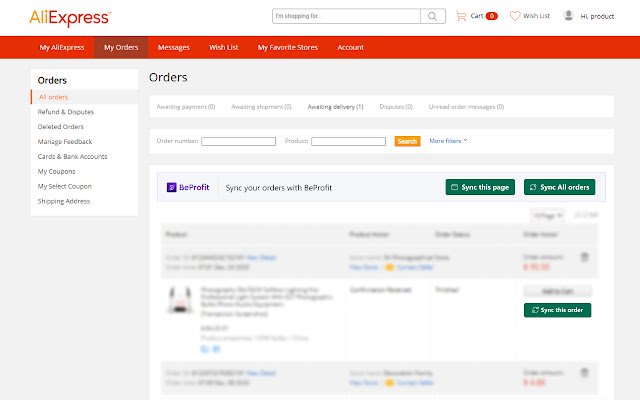This screenshot has height=400, width=640.
Task: Select Awaiting delivery (1) tab
Action: tap(335, 107)
